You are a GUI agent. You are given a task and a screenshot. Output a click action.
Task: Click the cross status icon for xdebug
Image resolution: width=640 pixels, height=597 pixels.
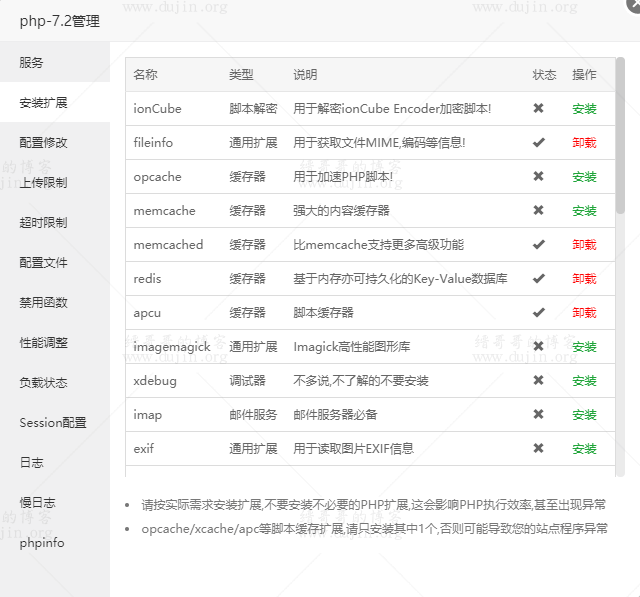pos(538,381)
